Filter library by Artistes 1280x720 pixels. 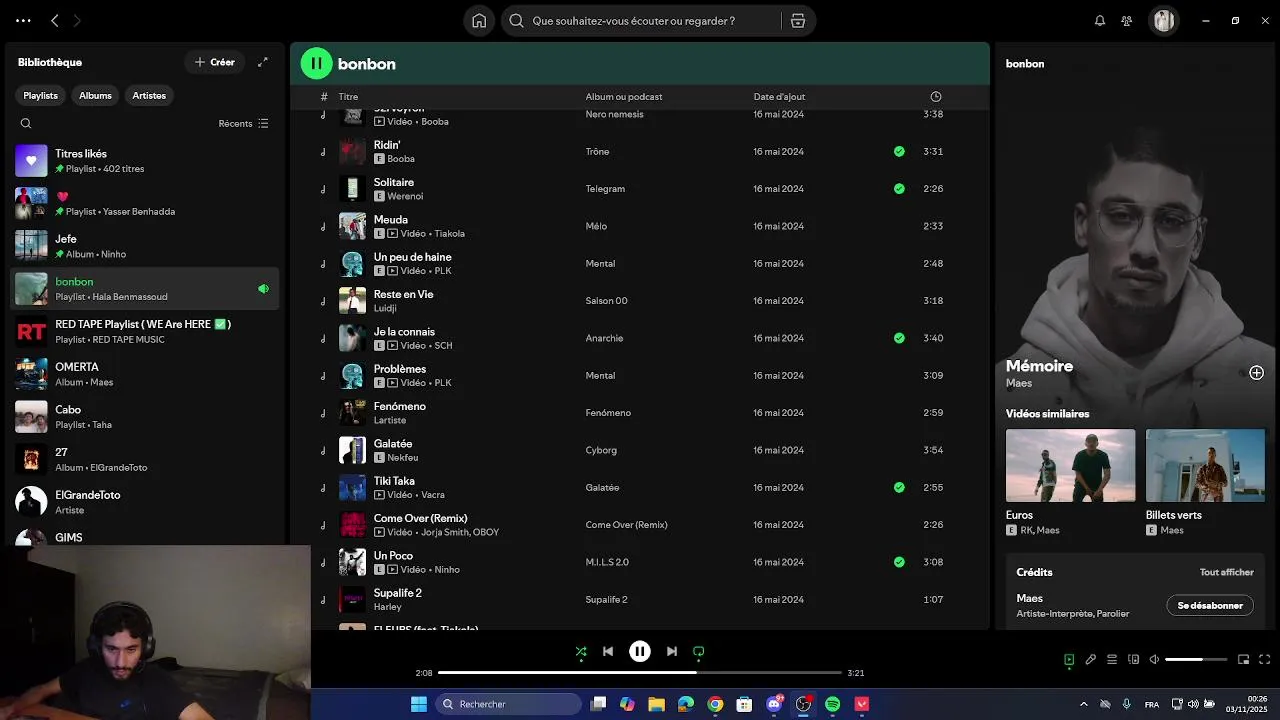[x=149, y=96]
